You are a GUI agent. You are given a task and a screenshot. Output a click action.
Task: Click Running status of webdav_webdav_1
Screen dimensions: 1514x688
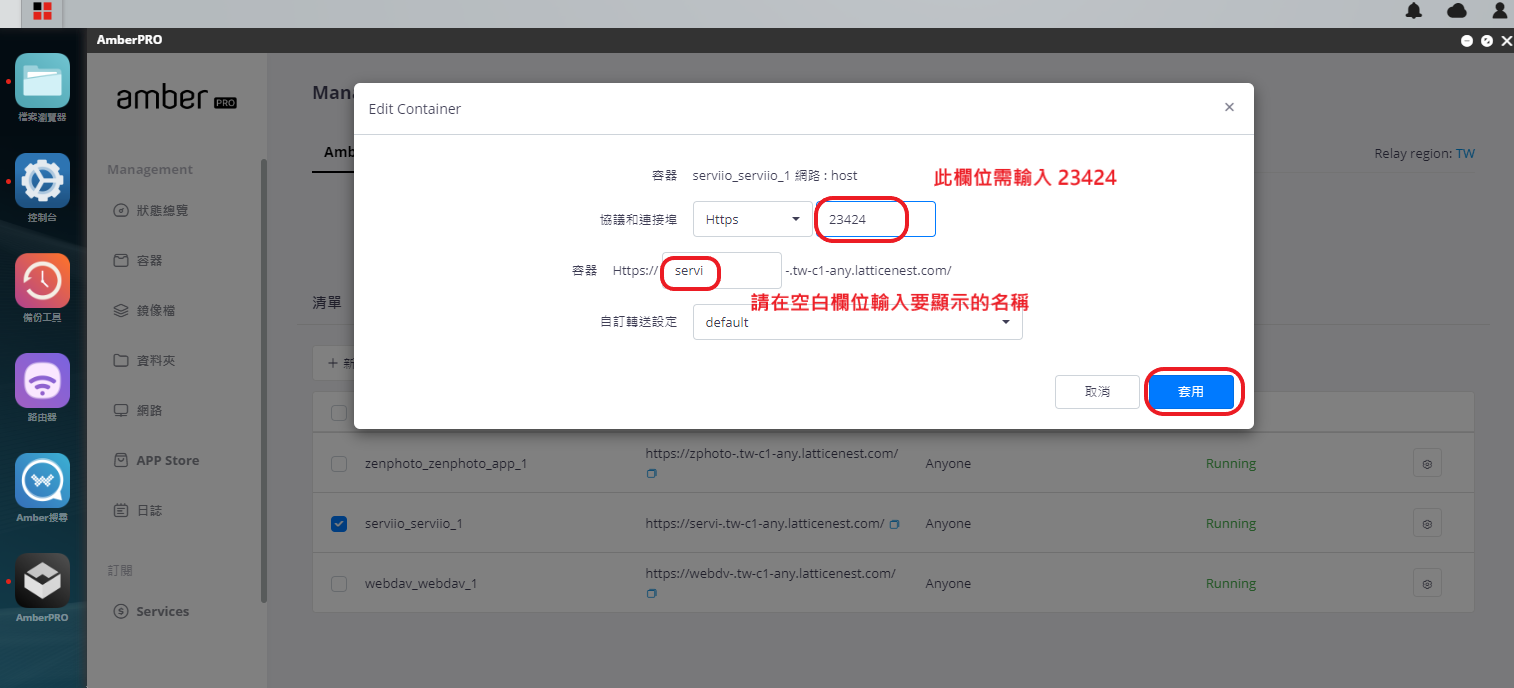coord(1231,584)
